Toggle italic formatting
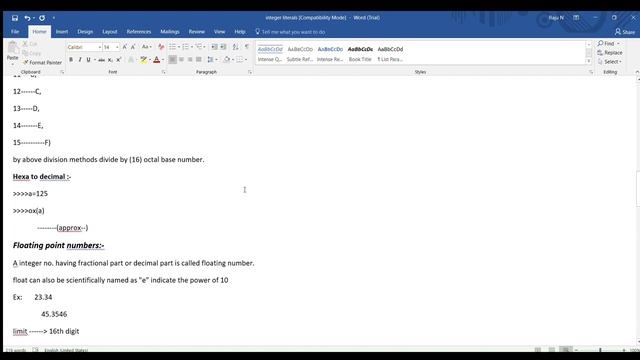 (80, 60)
